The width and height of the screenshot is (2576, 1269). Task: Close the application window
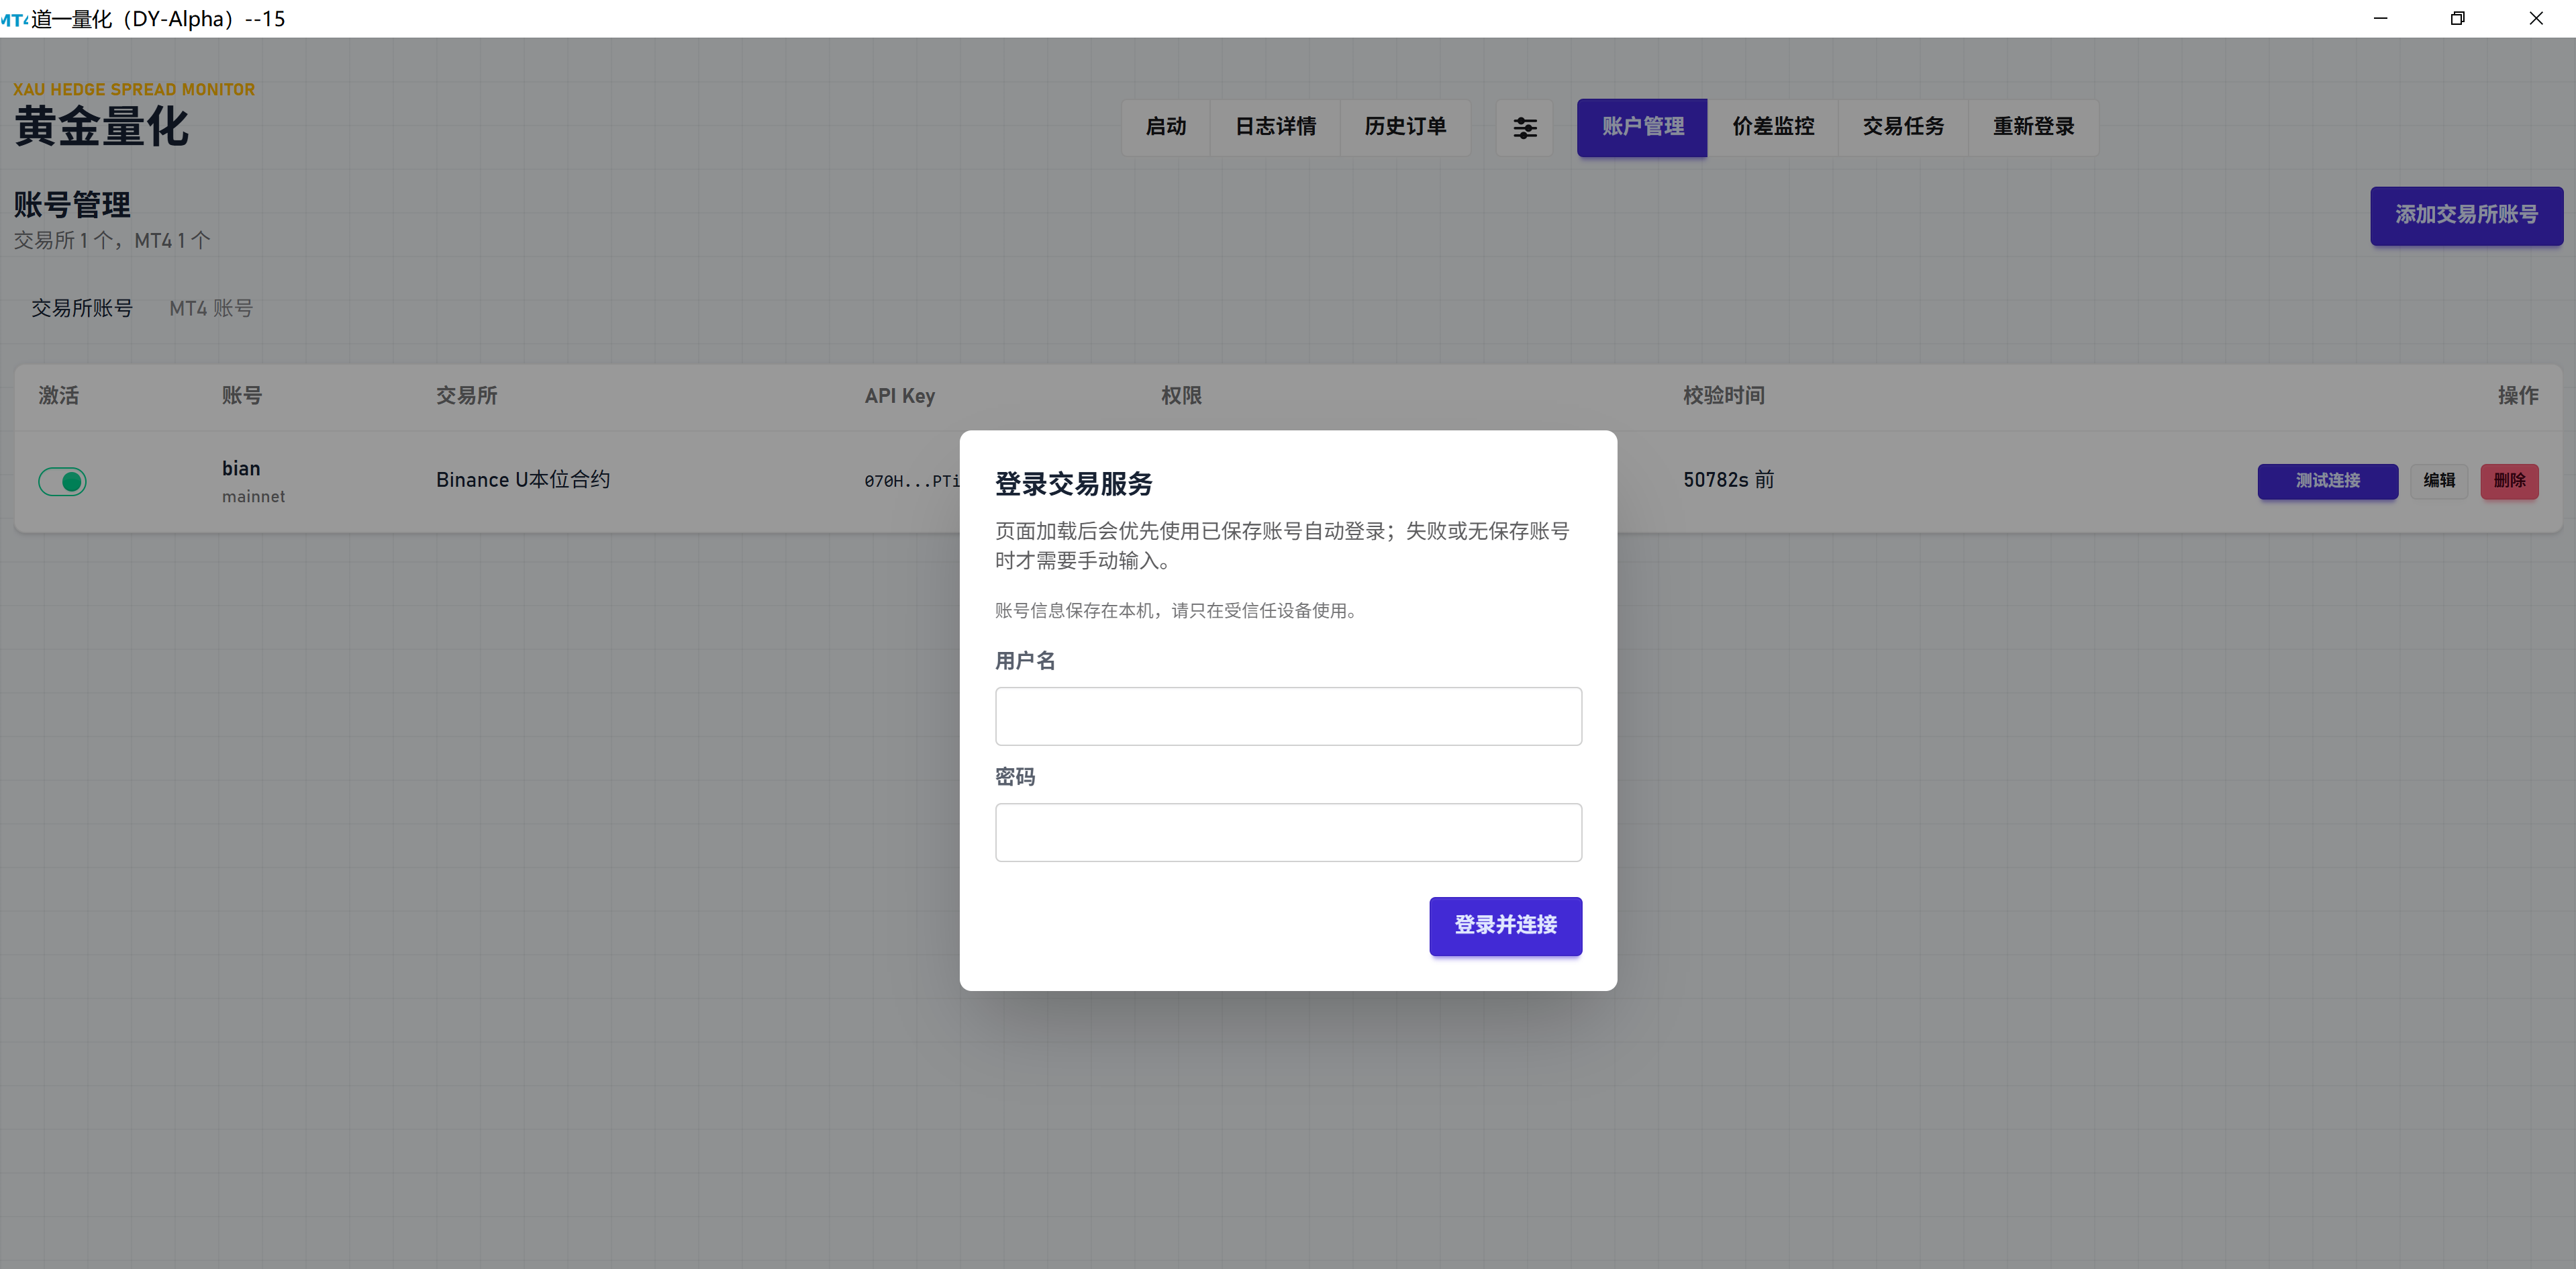click(2536, 19)
